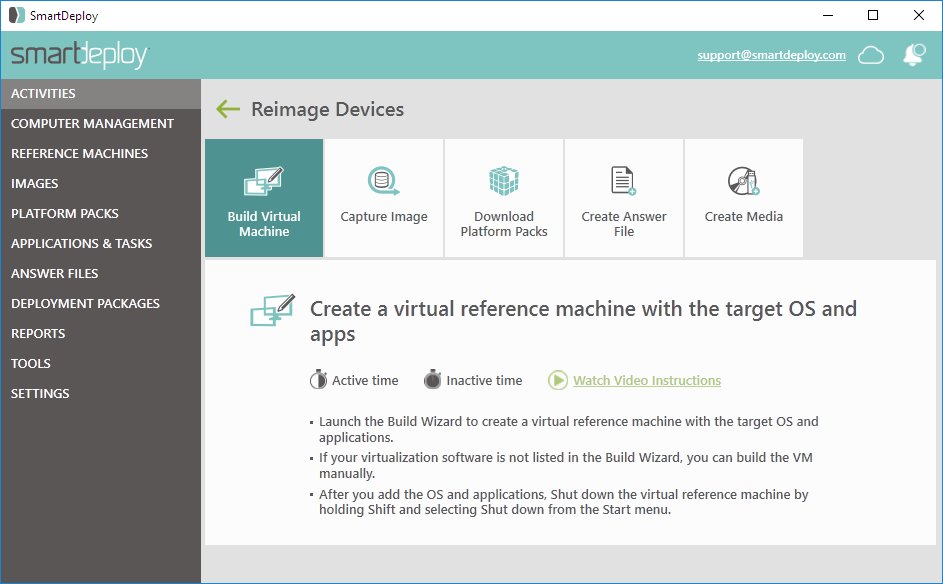Screen dimensions: 943x584
Task: Open Deployment Packages
Action: pos(100,304)
